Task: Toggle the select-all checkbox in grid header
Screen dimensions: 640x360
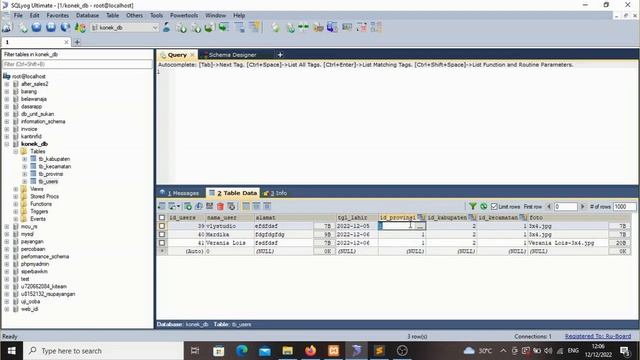Action: coord(162,218)
